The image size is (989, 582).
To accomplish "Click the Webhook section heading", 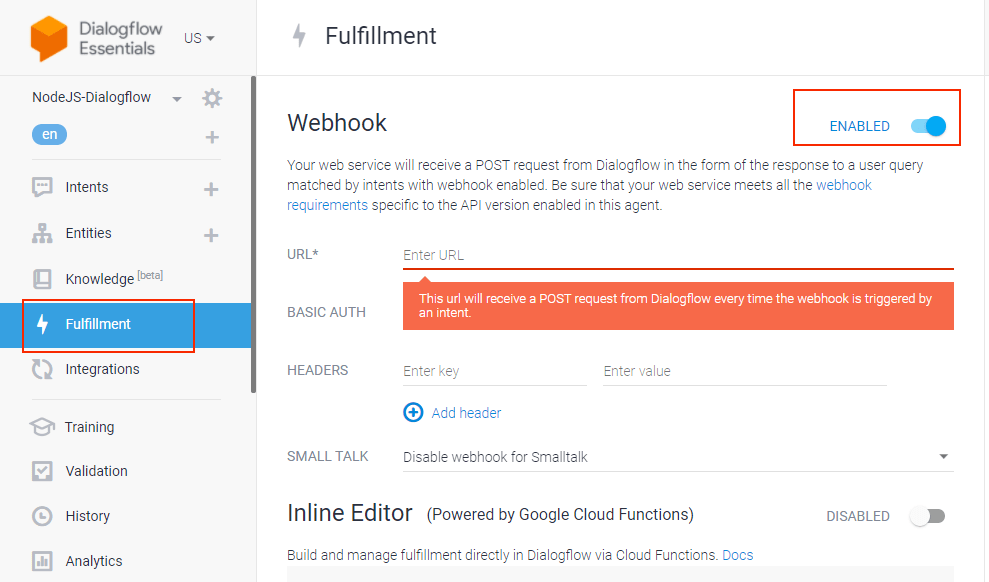I will pos(337,123).
